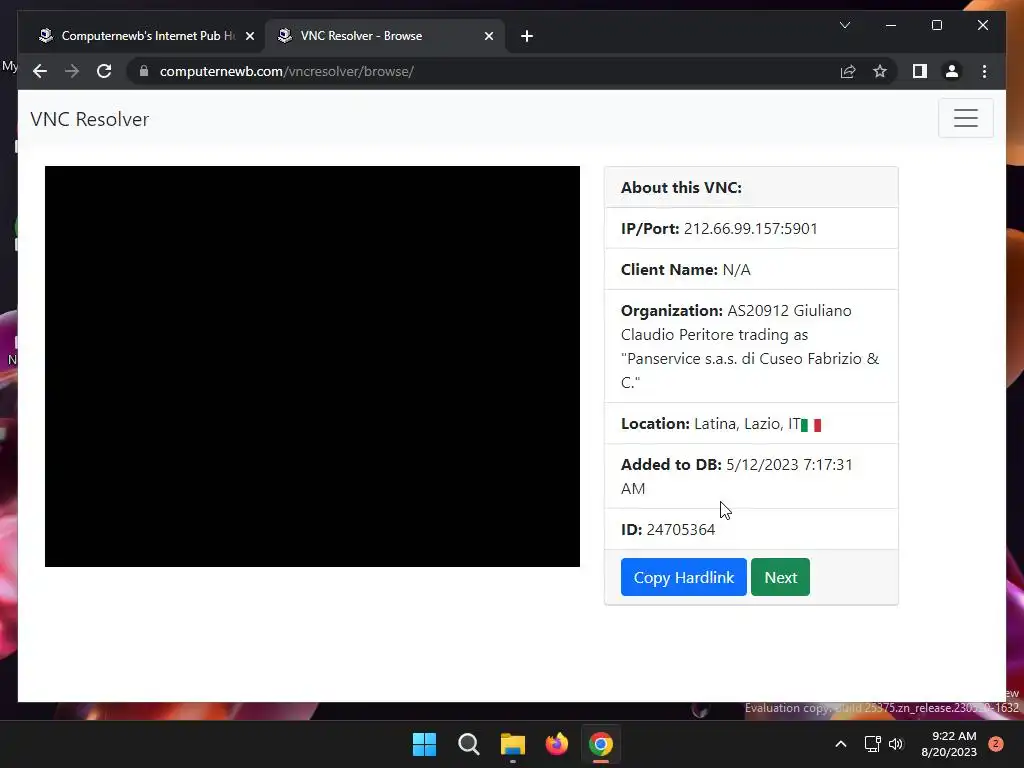Expand the tab search chevron
This screenshot has height=768, width=1024.
[844, 25]
